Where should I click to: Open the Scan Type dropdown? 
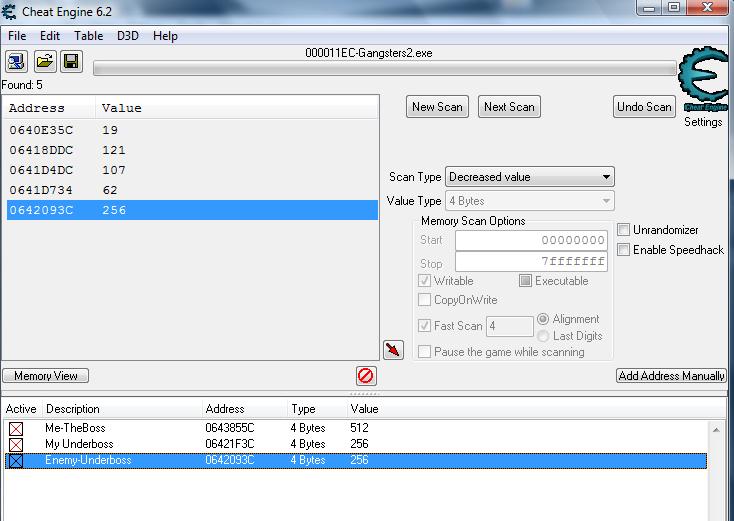point(529,177)
